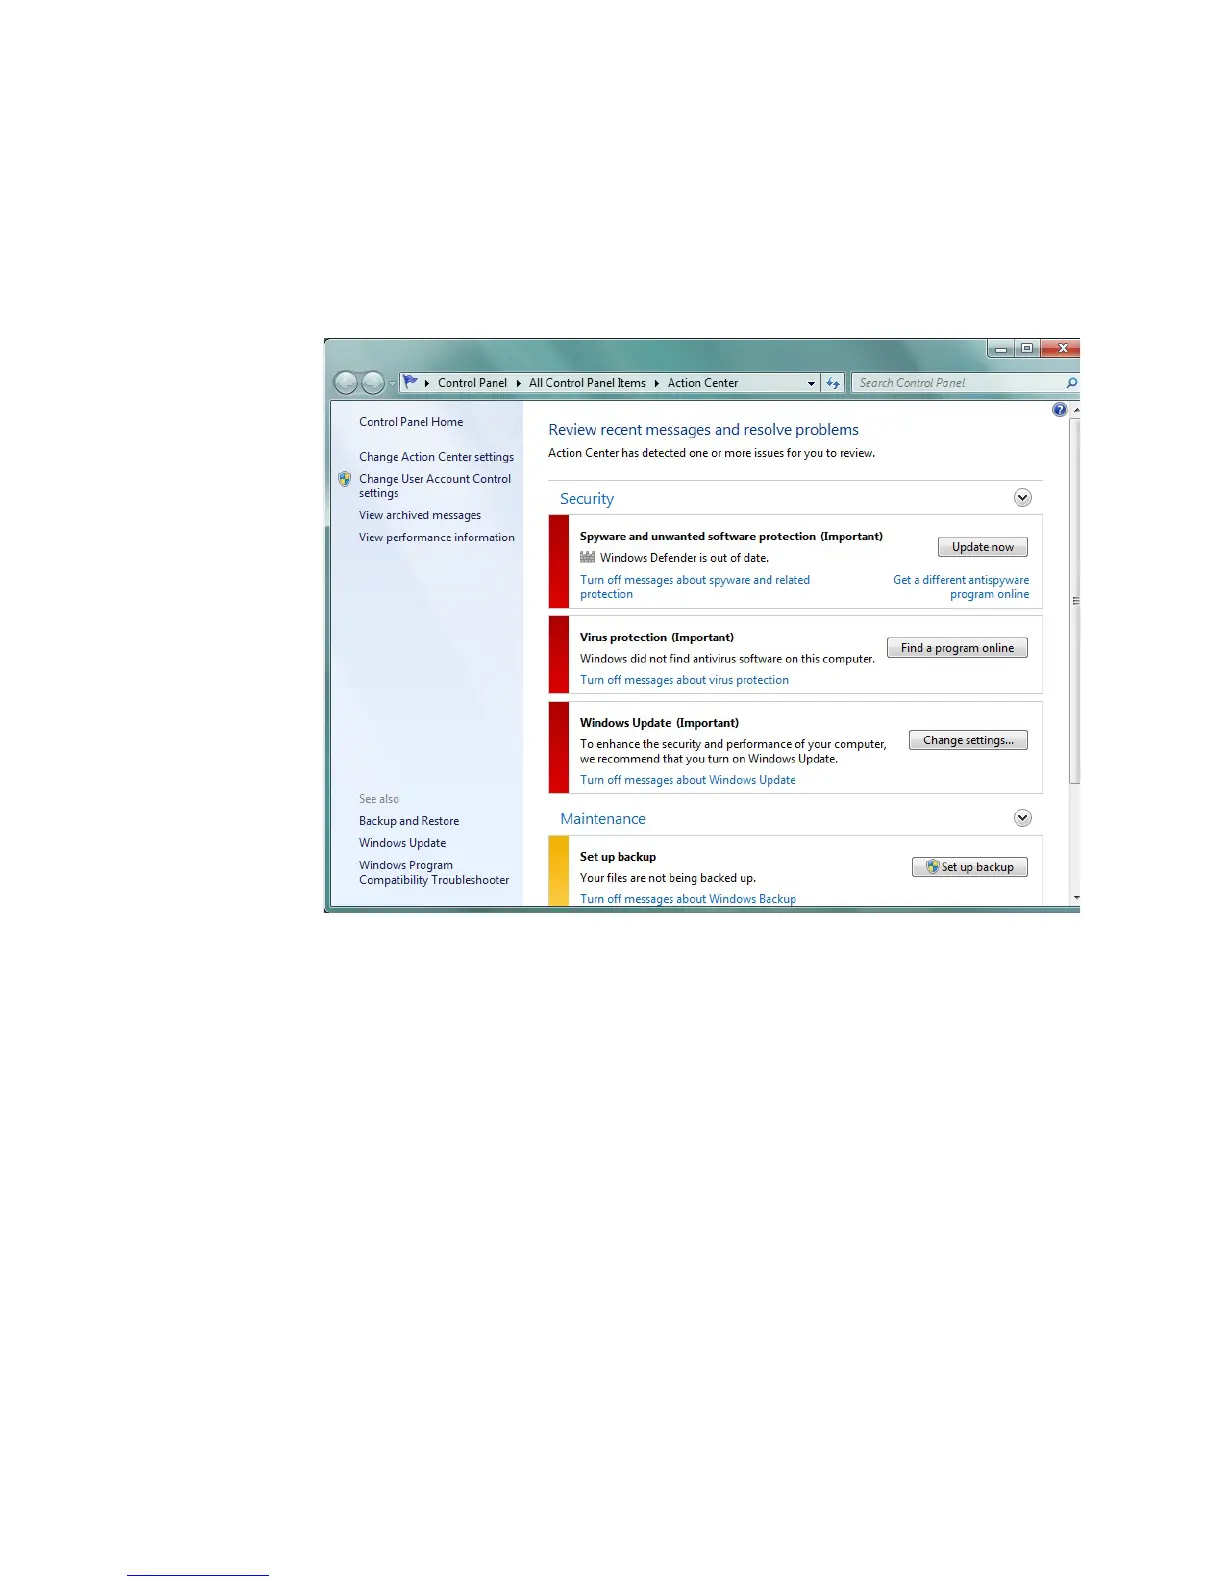
Task: Click the Action Center flag icon
Action: click(410, 382)
